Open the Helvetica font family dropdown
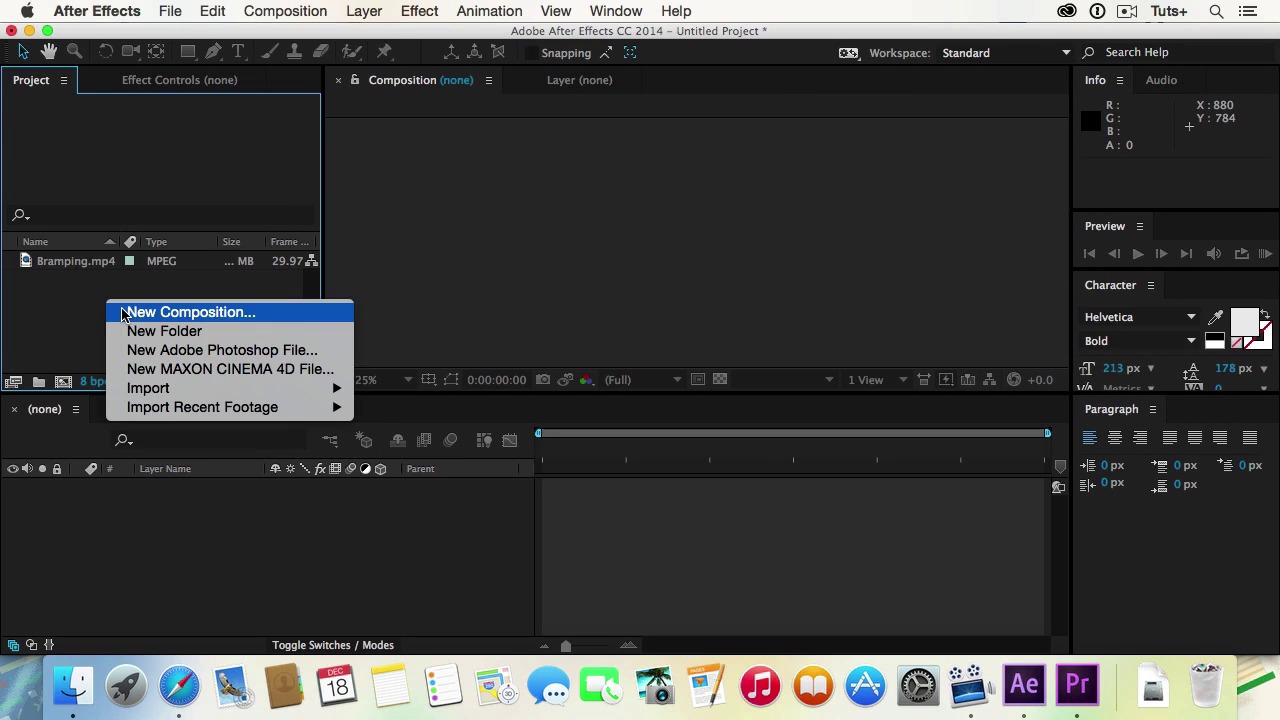Screen dimensions: 1280x720 [x=1140, y=317]
